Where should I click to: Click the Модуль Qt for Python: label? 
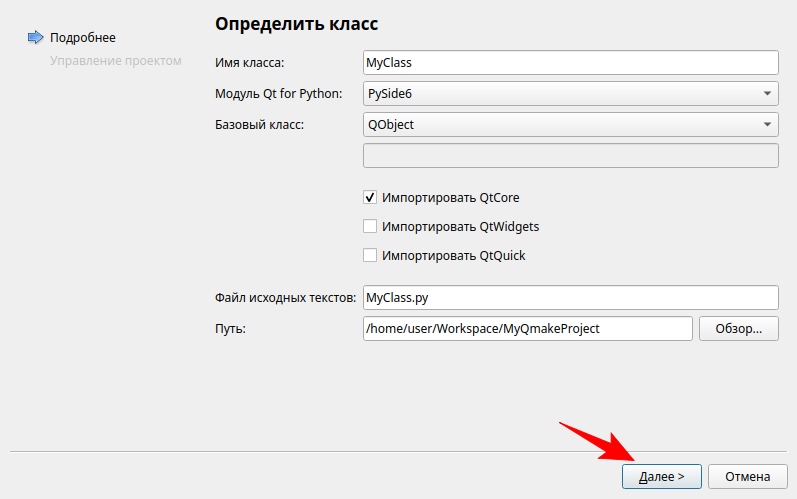278,94
